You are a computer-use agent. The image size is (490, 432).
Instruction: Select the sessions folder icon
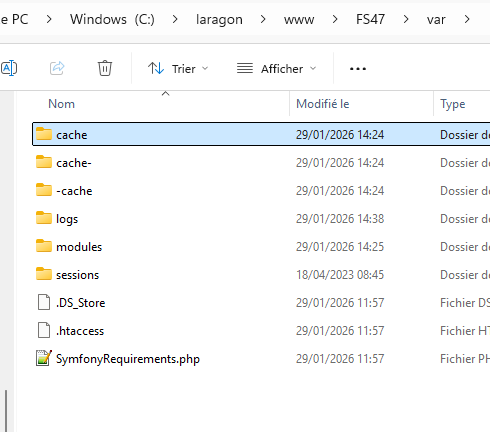point(44,274)
